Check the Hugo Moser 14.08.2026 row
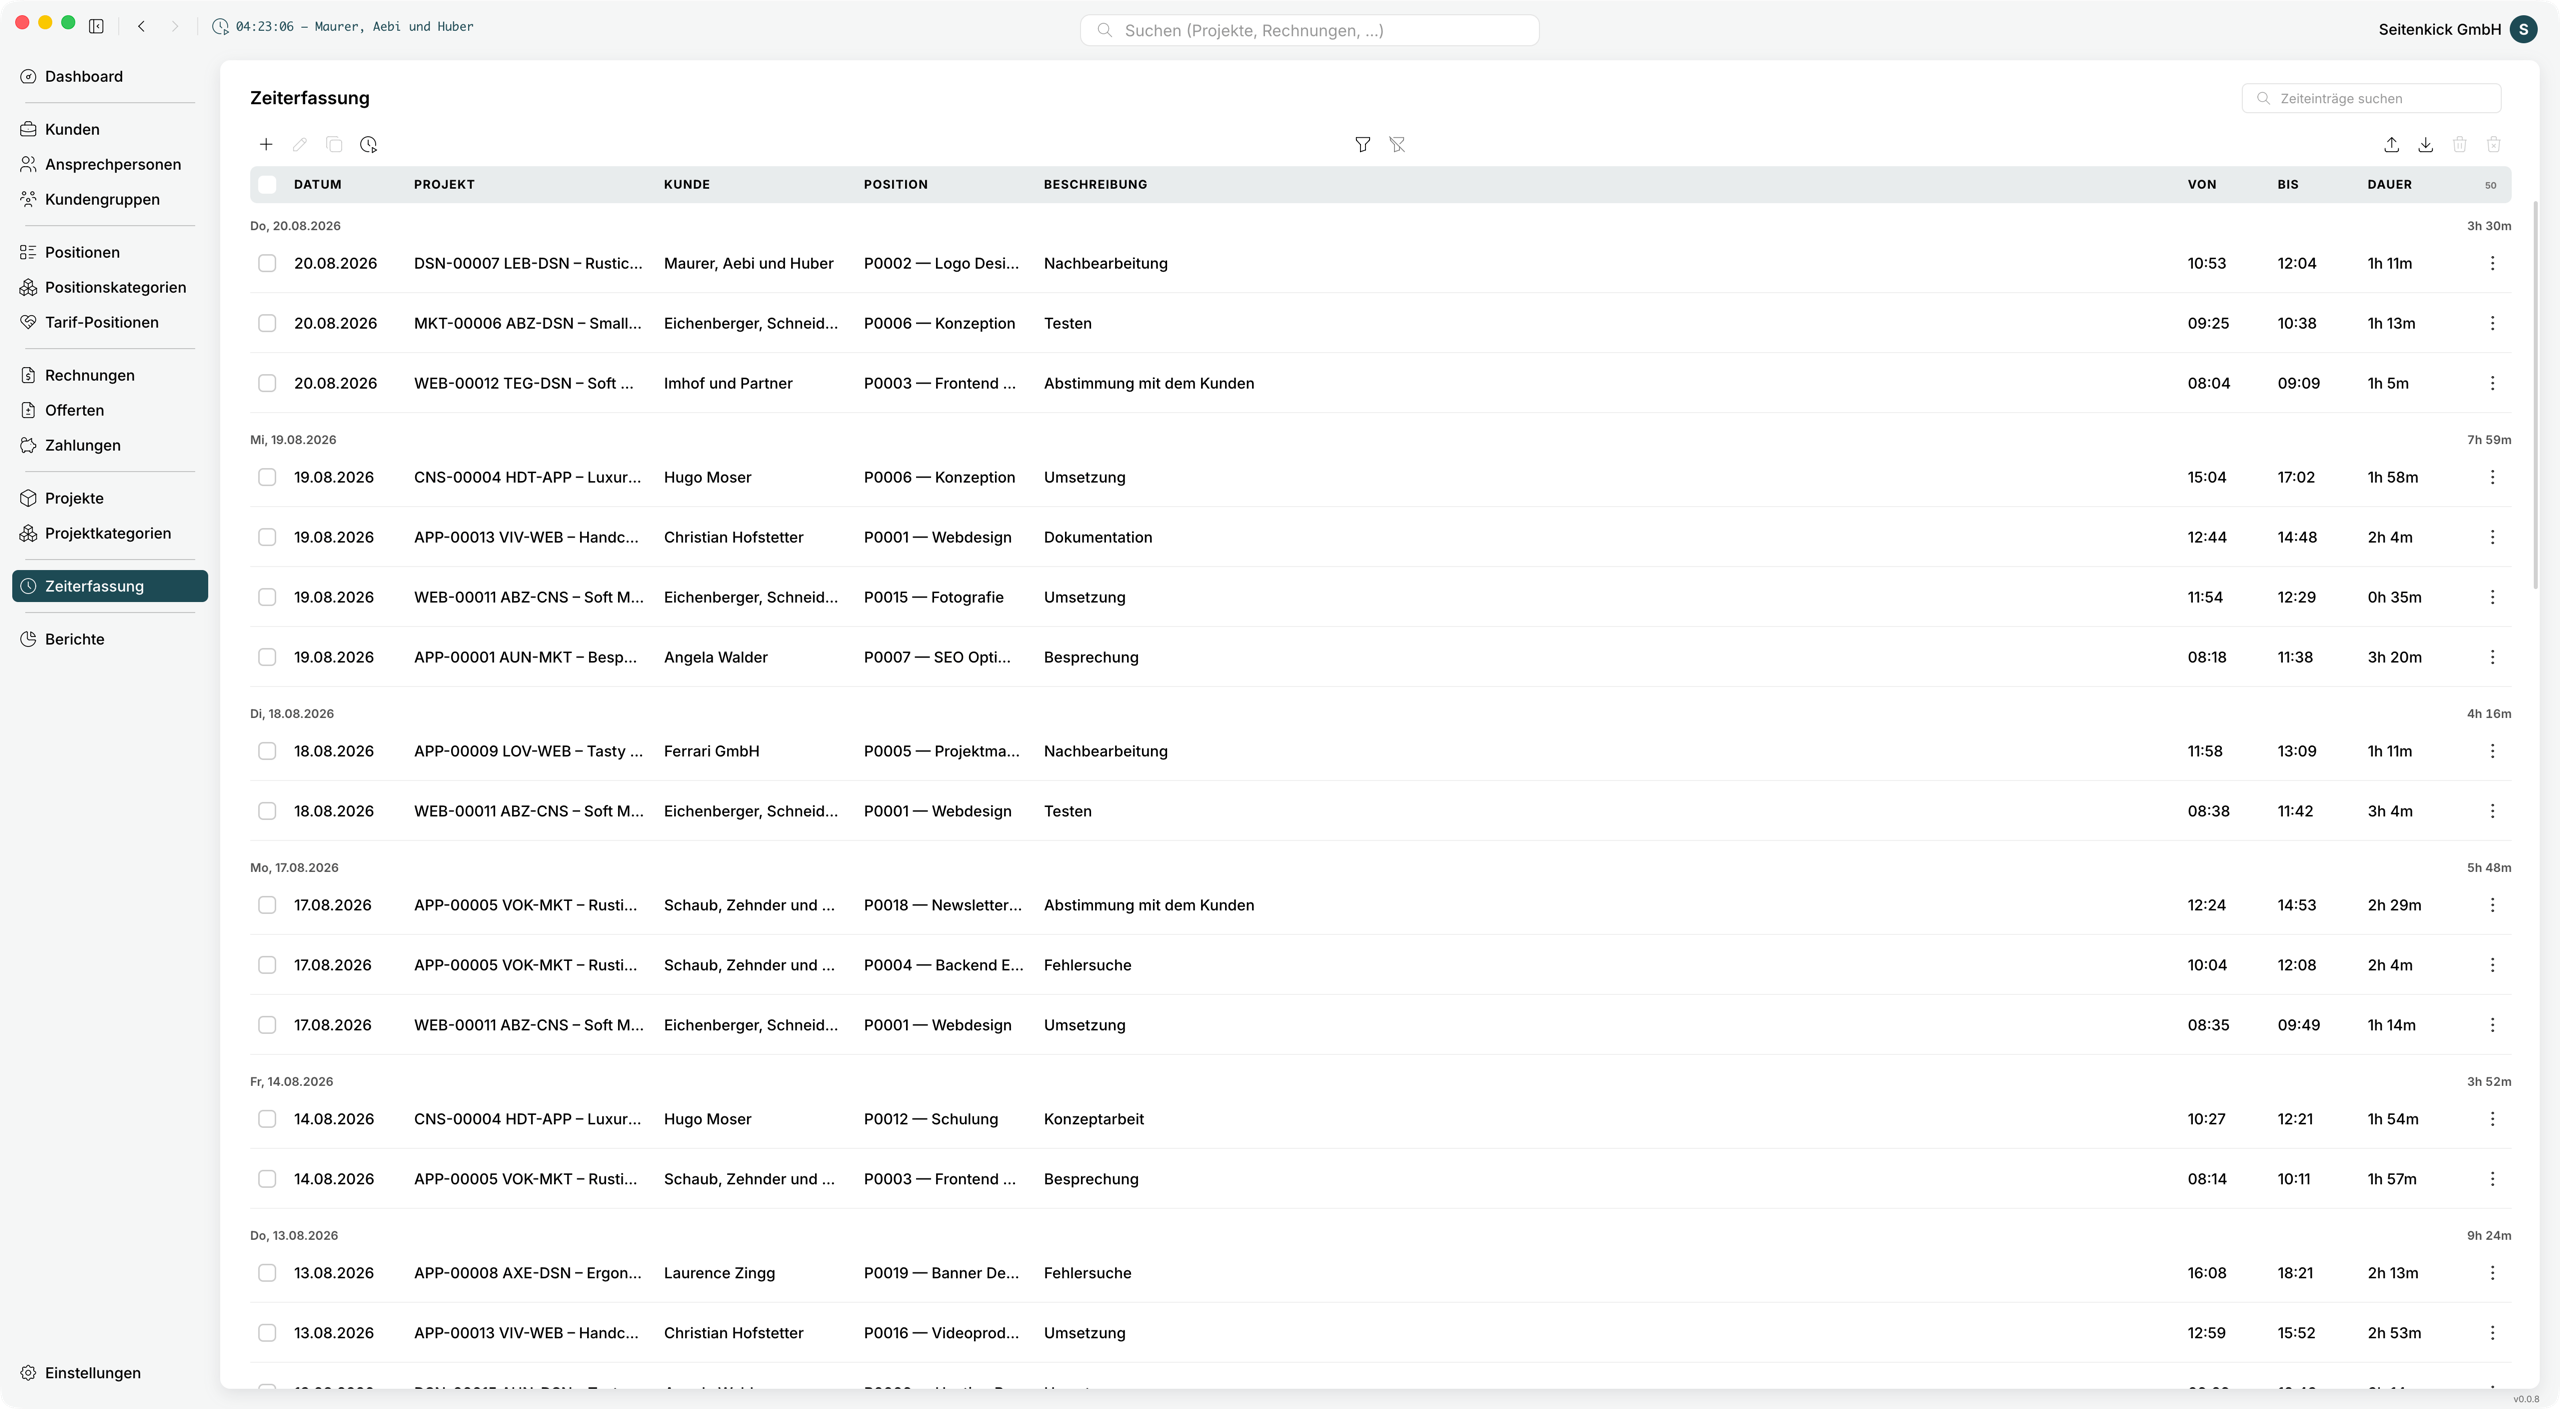 [x=267, y=1119]
